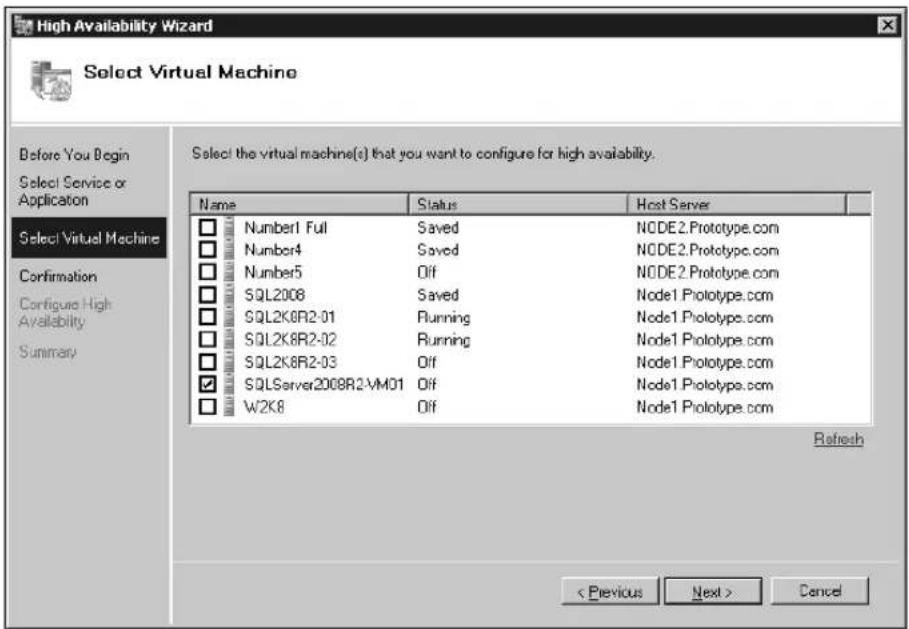Proceed with the Next button
Viewport: 909px width, 629px height.
coord(712,592)
